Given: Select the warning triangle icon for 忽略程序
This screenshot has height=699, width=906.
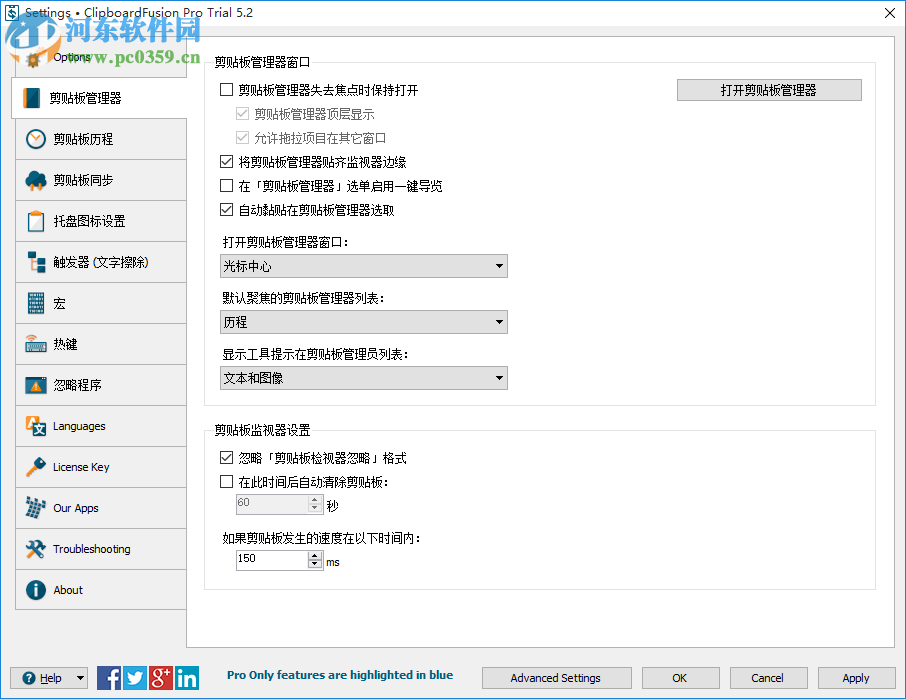Looking at the screenshot, I should (36, 385).
